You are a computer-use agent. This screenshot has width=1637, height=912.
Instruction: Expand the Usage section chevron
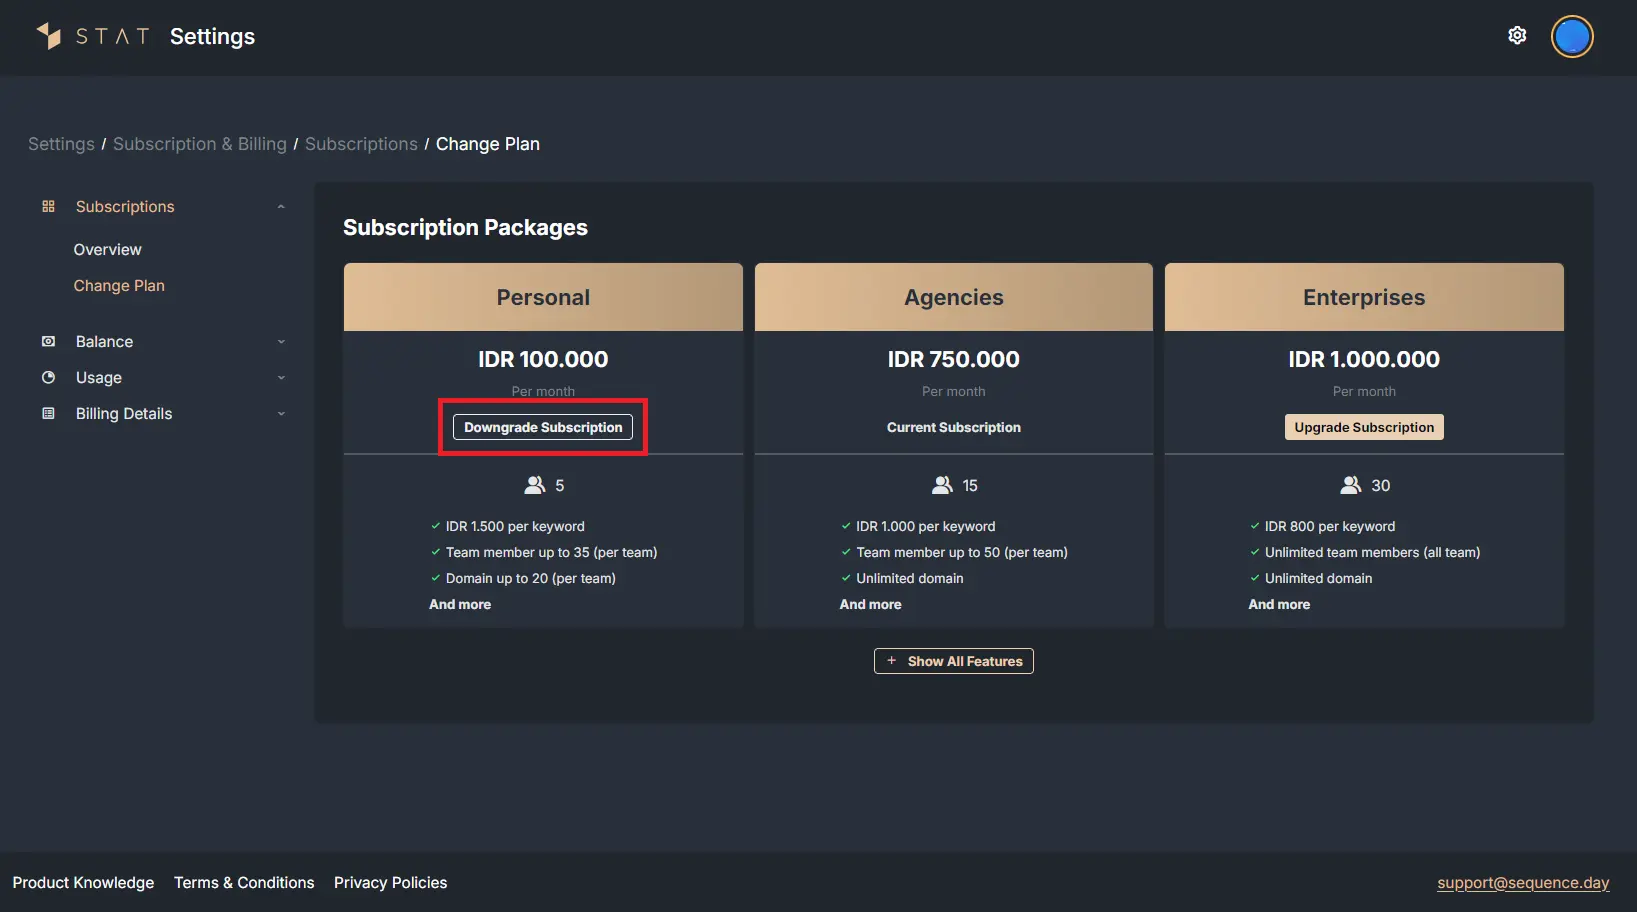[281, 378]
